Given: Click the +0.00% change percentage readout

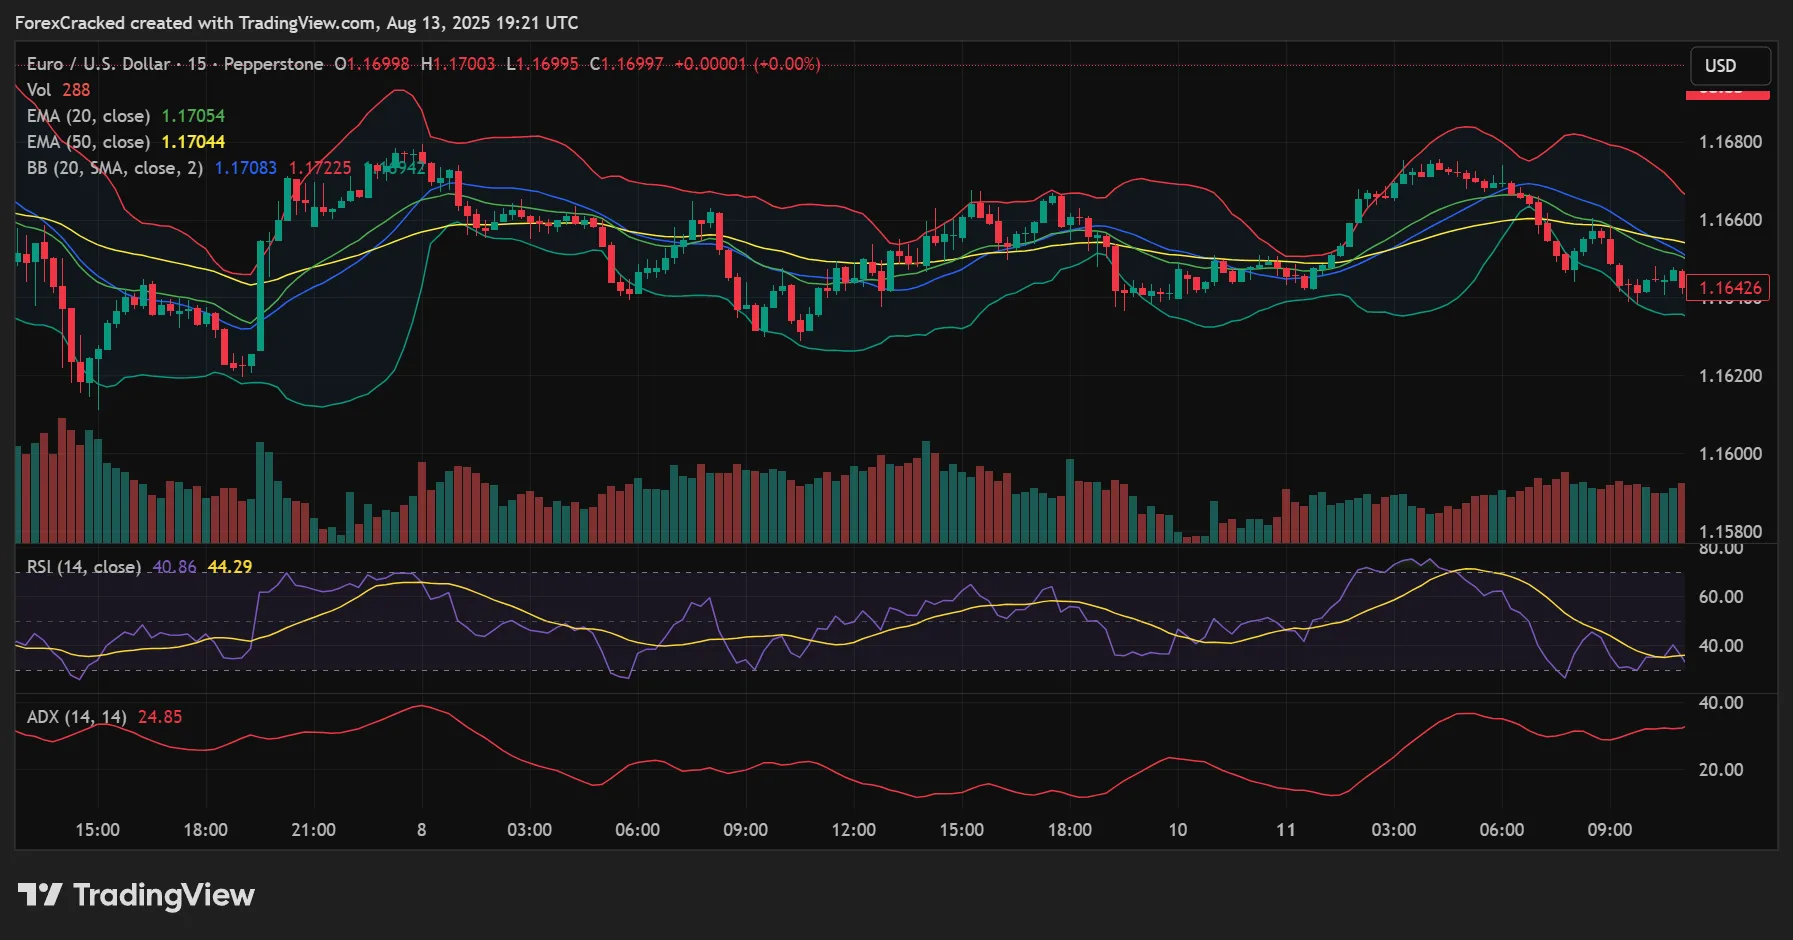Looking at the screenshot, I should (787, 64).
